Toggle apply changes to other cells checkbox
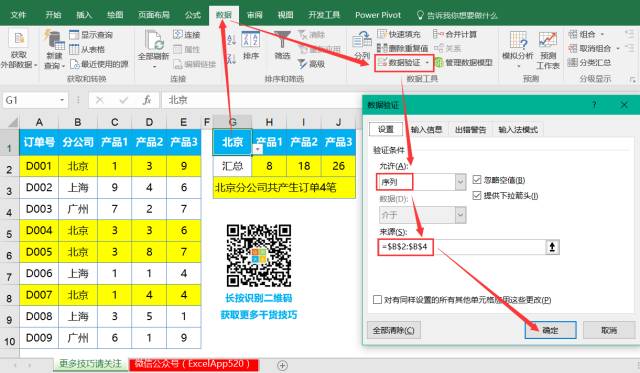Viewport: 640px width, 373px height. pyautogui.click(x=378, y=300)
